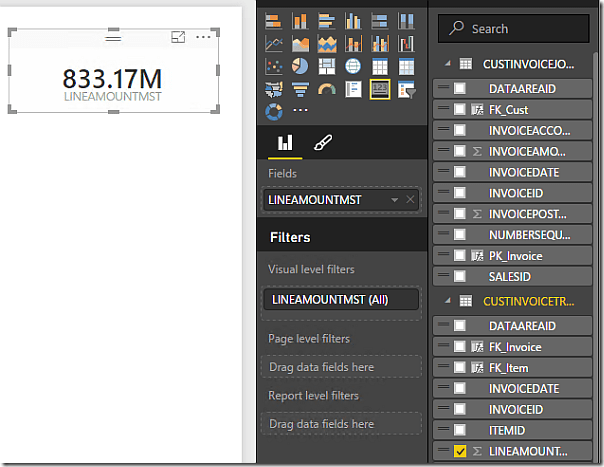Screen dimensions: 604x467
Task: Open the LINEAMOUNTMST field dropdown arrow
Action: (395, 200)
